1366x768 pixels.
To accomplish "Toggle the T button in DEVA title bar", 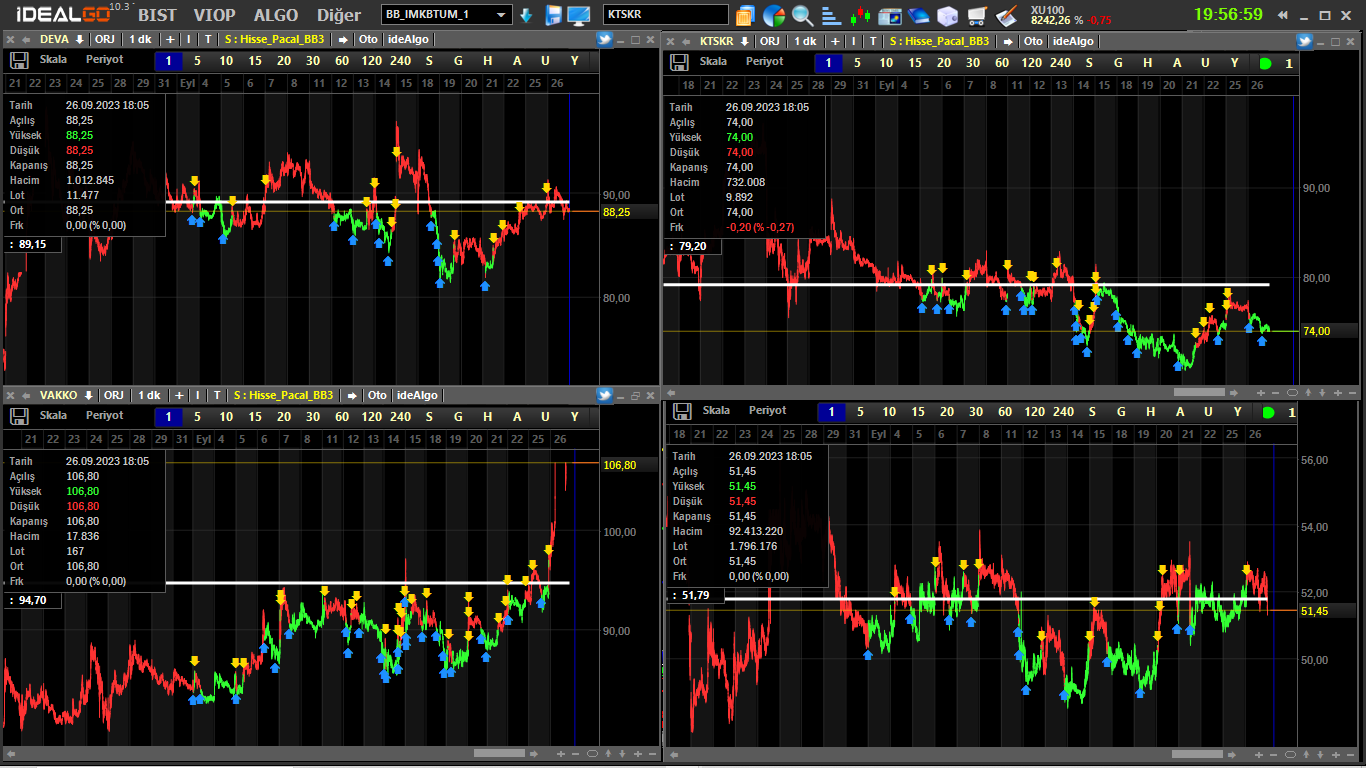I will tap(207, 40).
